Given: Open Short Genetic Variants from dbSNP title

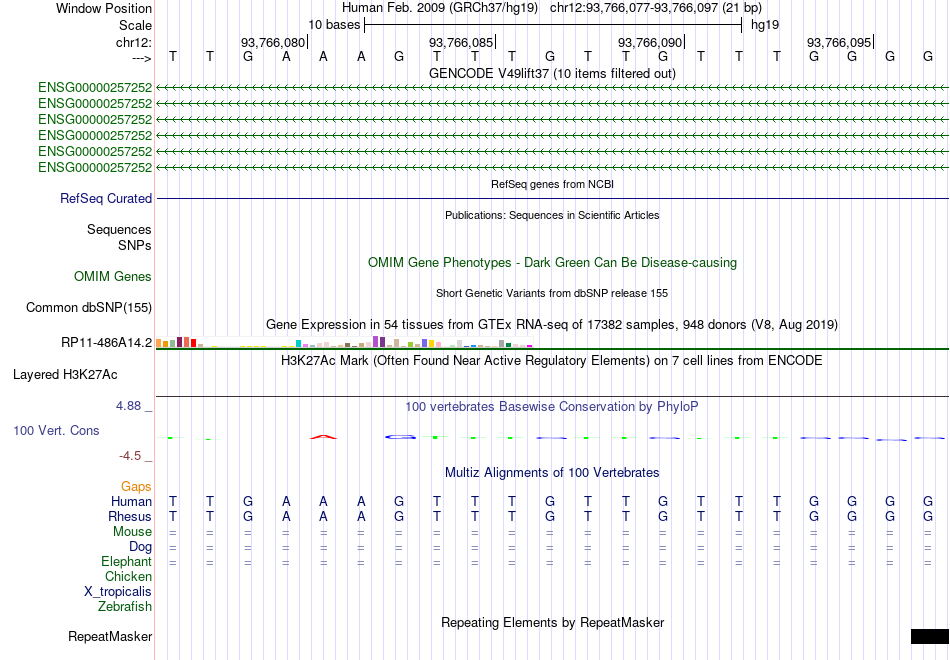Looking at the screenshot, I should tap(552, 293).
